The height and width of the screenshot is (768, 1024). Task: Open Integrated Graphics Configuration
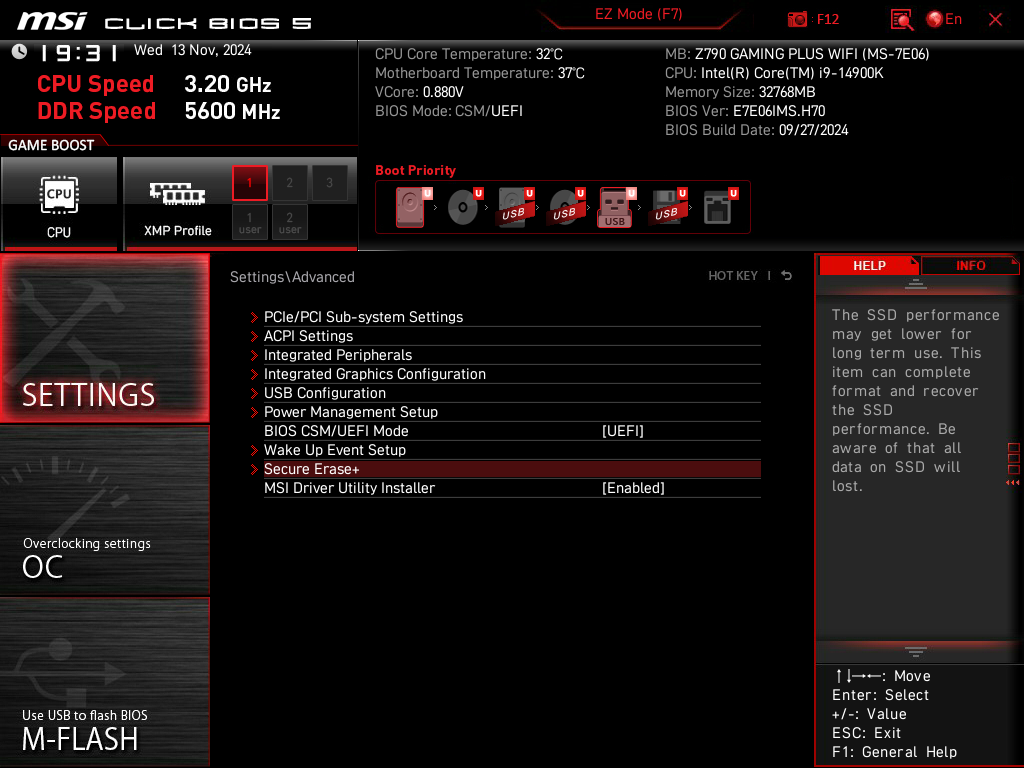[x=512, y=374]
